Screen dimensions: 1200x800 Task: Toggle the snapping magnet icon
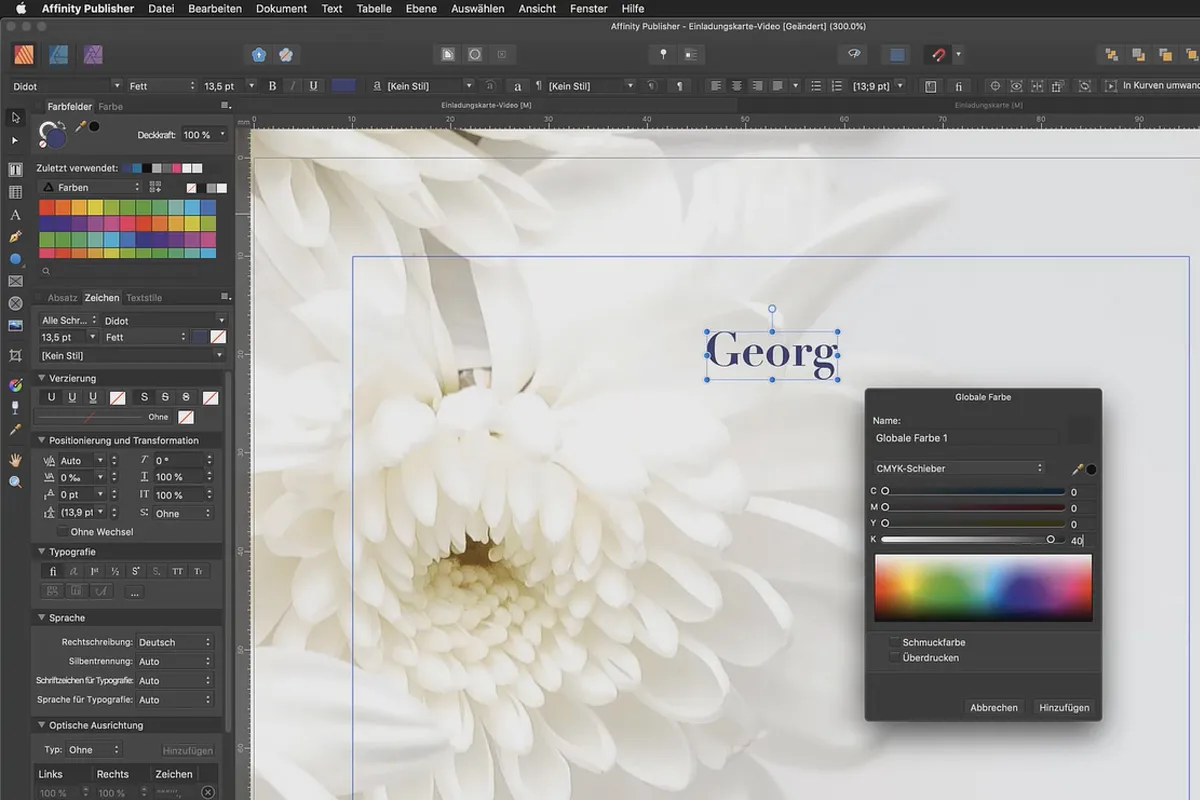pyautogui.click(x=939, y=54)
